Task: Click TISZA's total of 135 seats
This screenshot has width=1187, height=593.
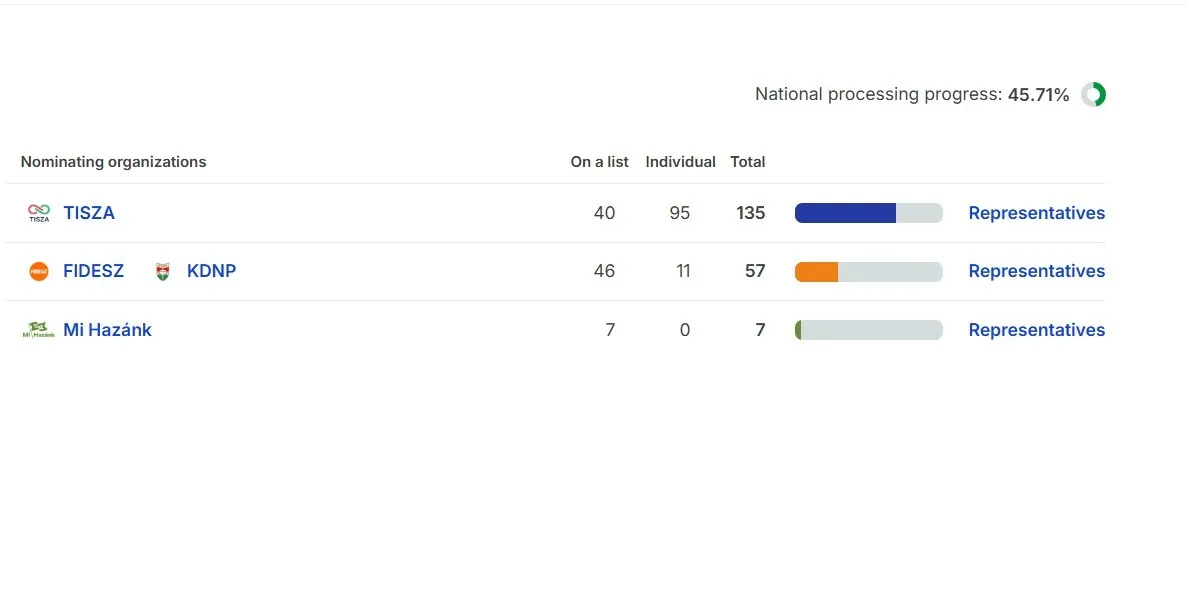Action: pyautogui.click(x=750, y=213)
